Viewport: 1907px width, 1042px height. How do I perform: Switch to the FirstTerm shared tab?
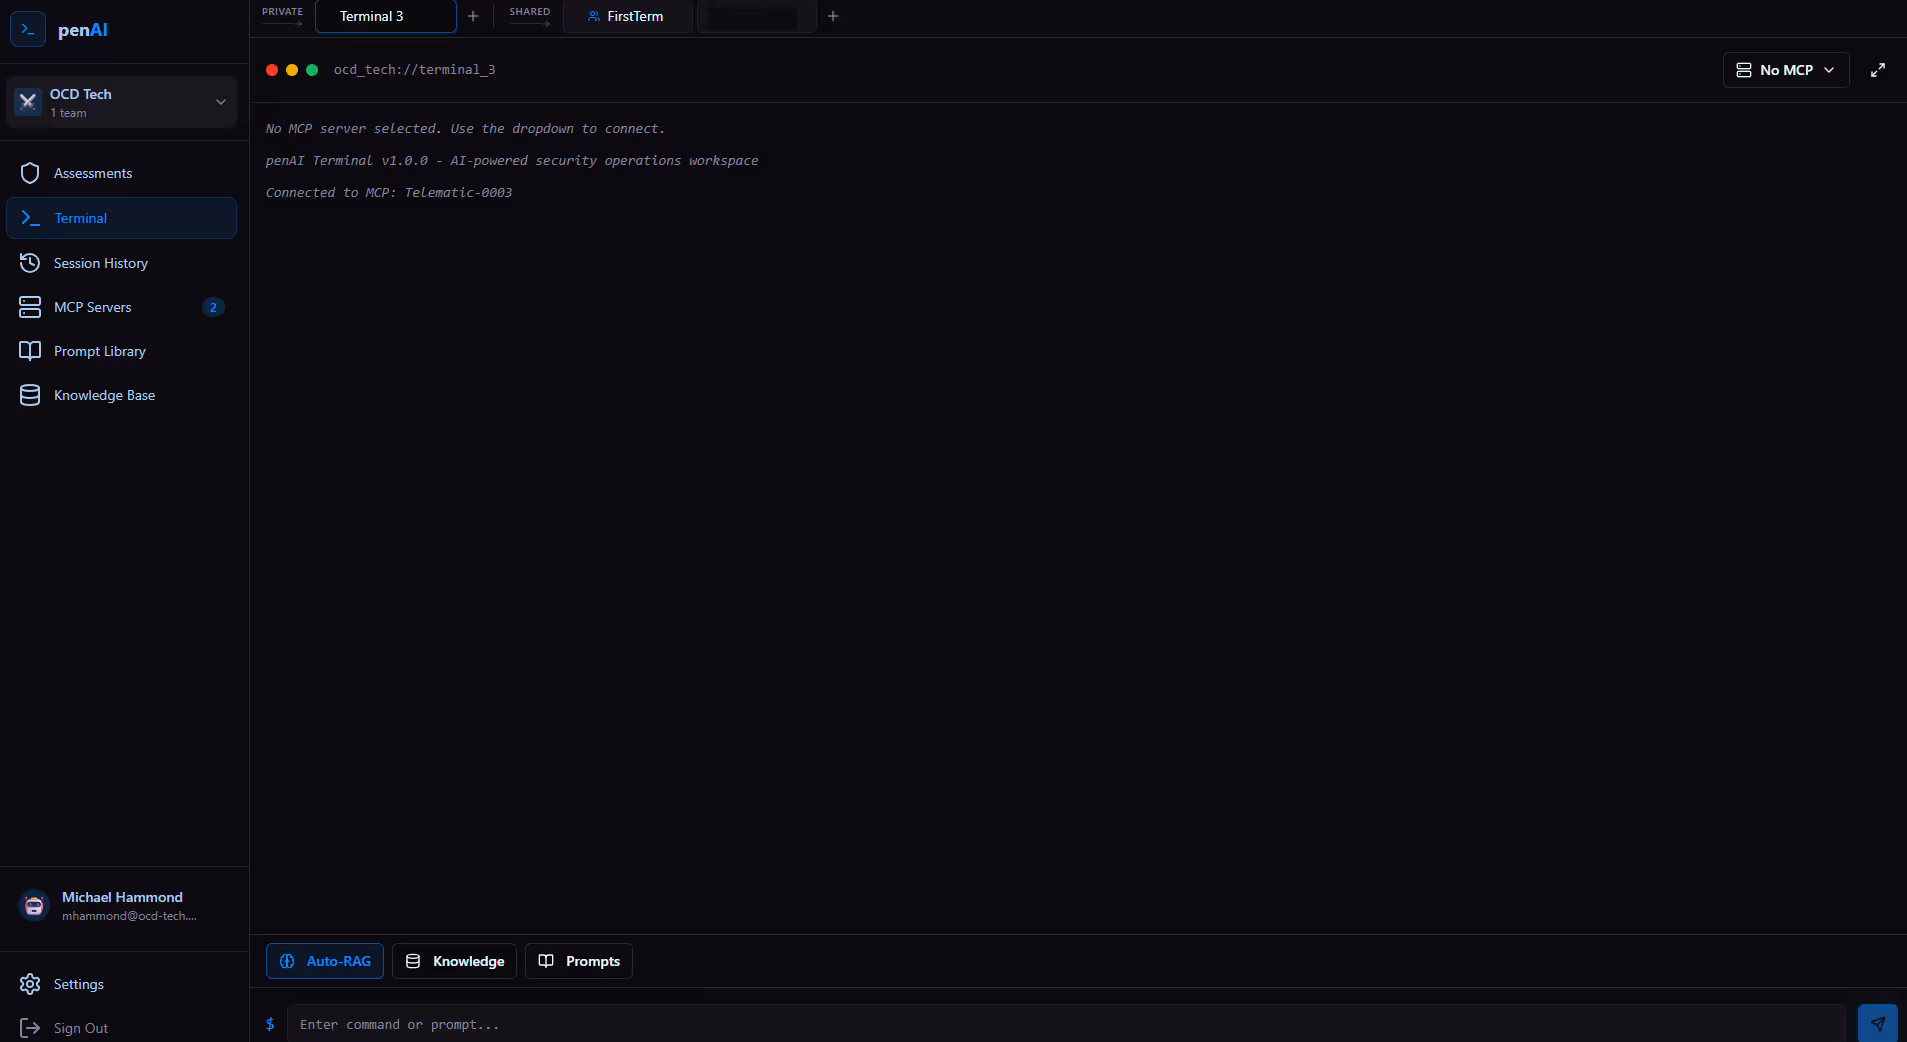[x=627, y=16]
